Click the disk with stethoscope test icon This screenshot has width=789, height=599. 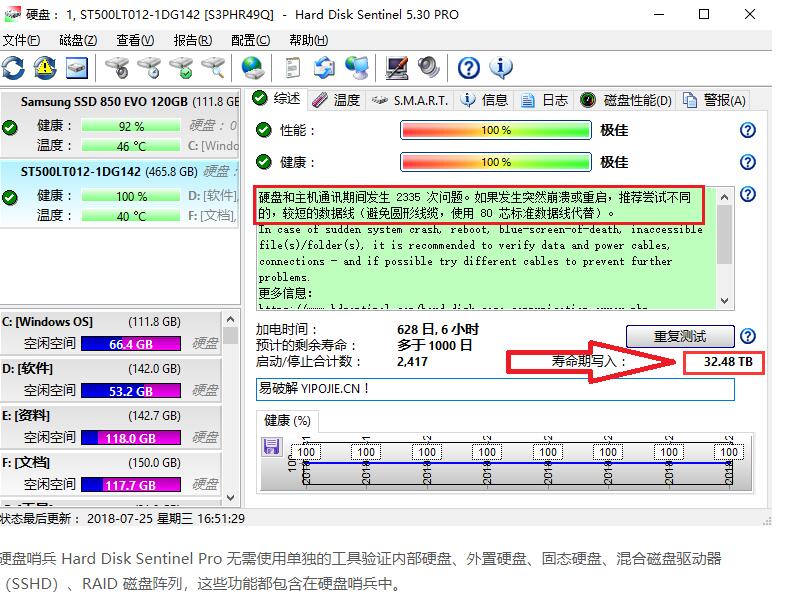(117, 67)
